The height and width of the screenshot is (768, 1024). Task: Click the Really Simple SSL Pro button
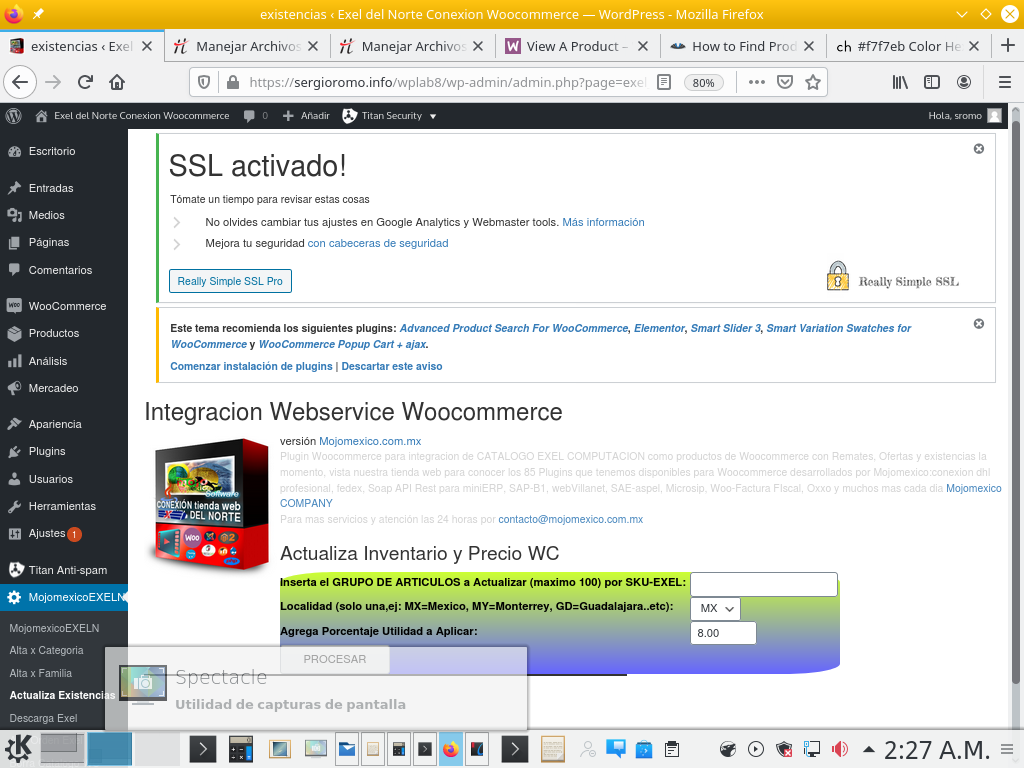pos(230,281)
